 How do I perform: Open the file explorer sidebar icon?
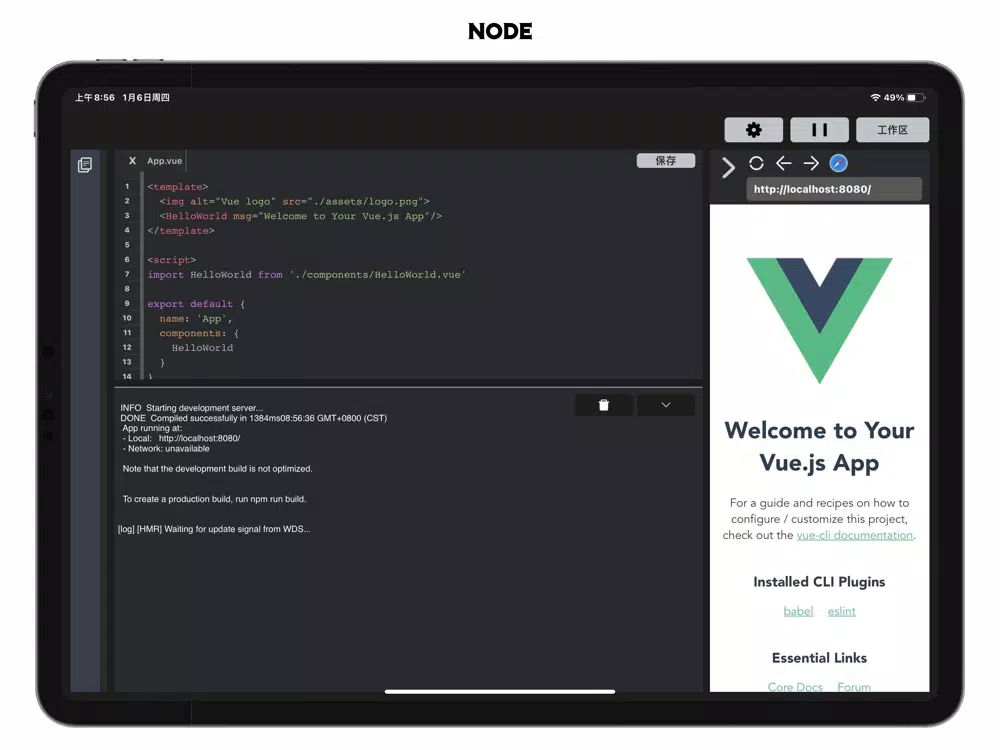coord(85,165)
